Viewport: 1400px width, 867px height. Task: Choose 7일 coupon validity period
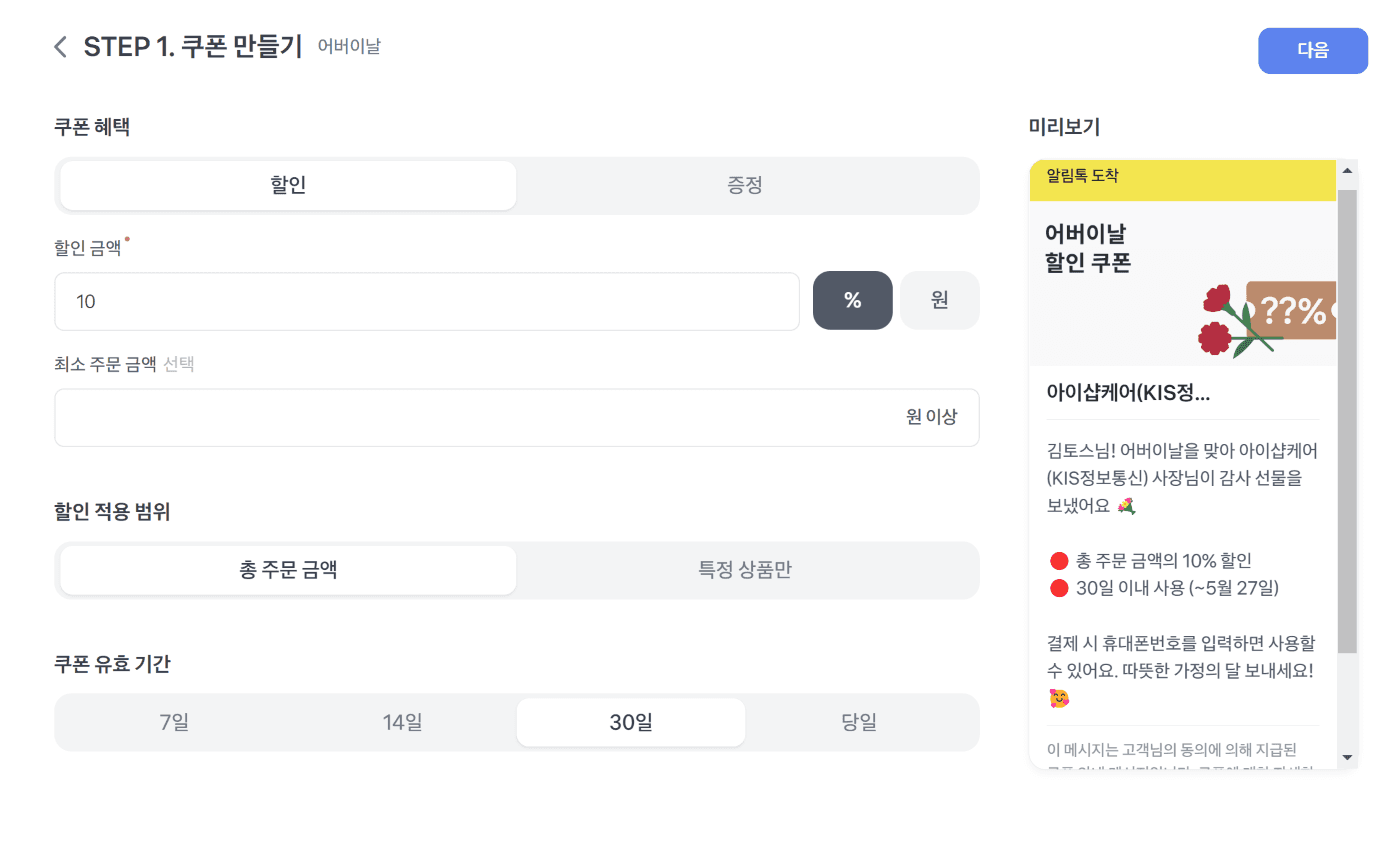pyautogui.click(x=172, y=721)
